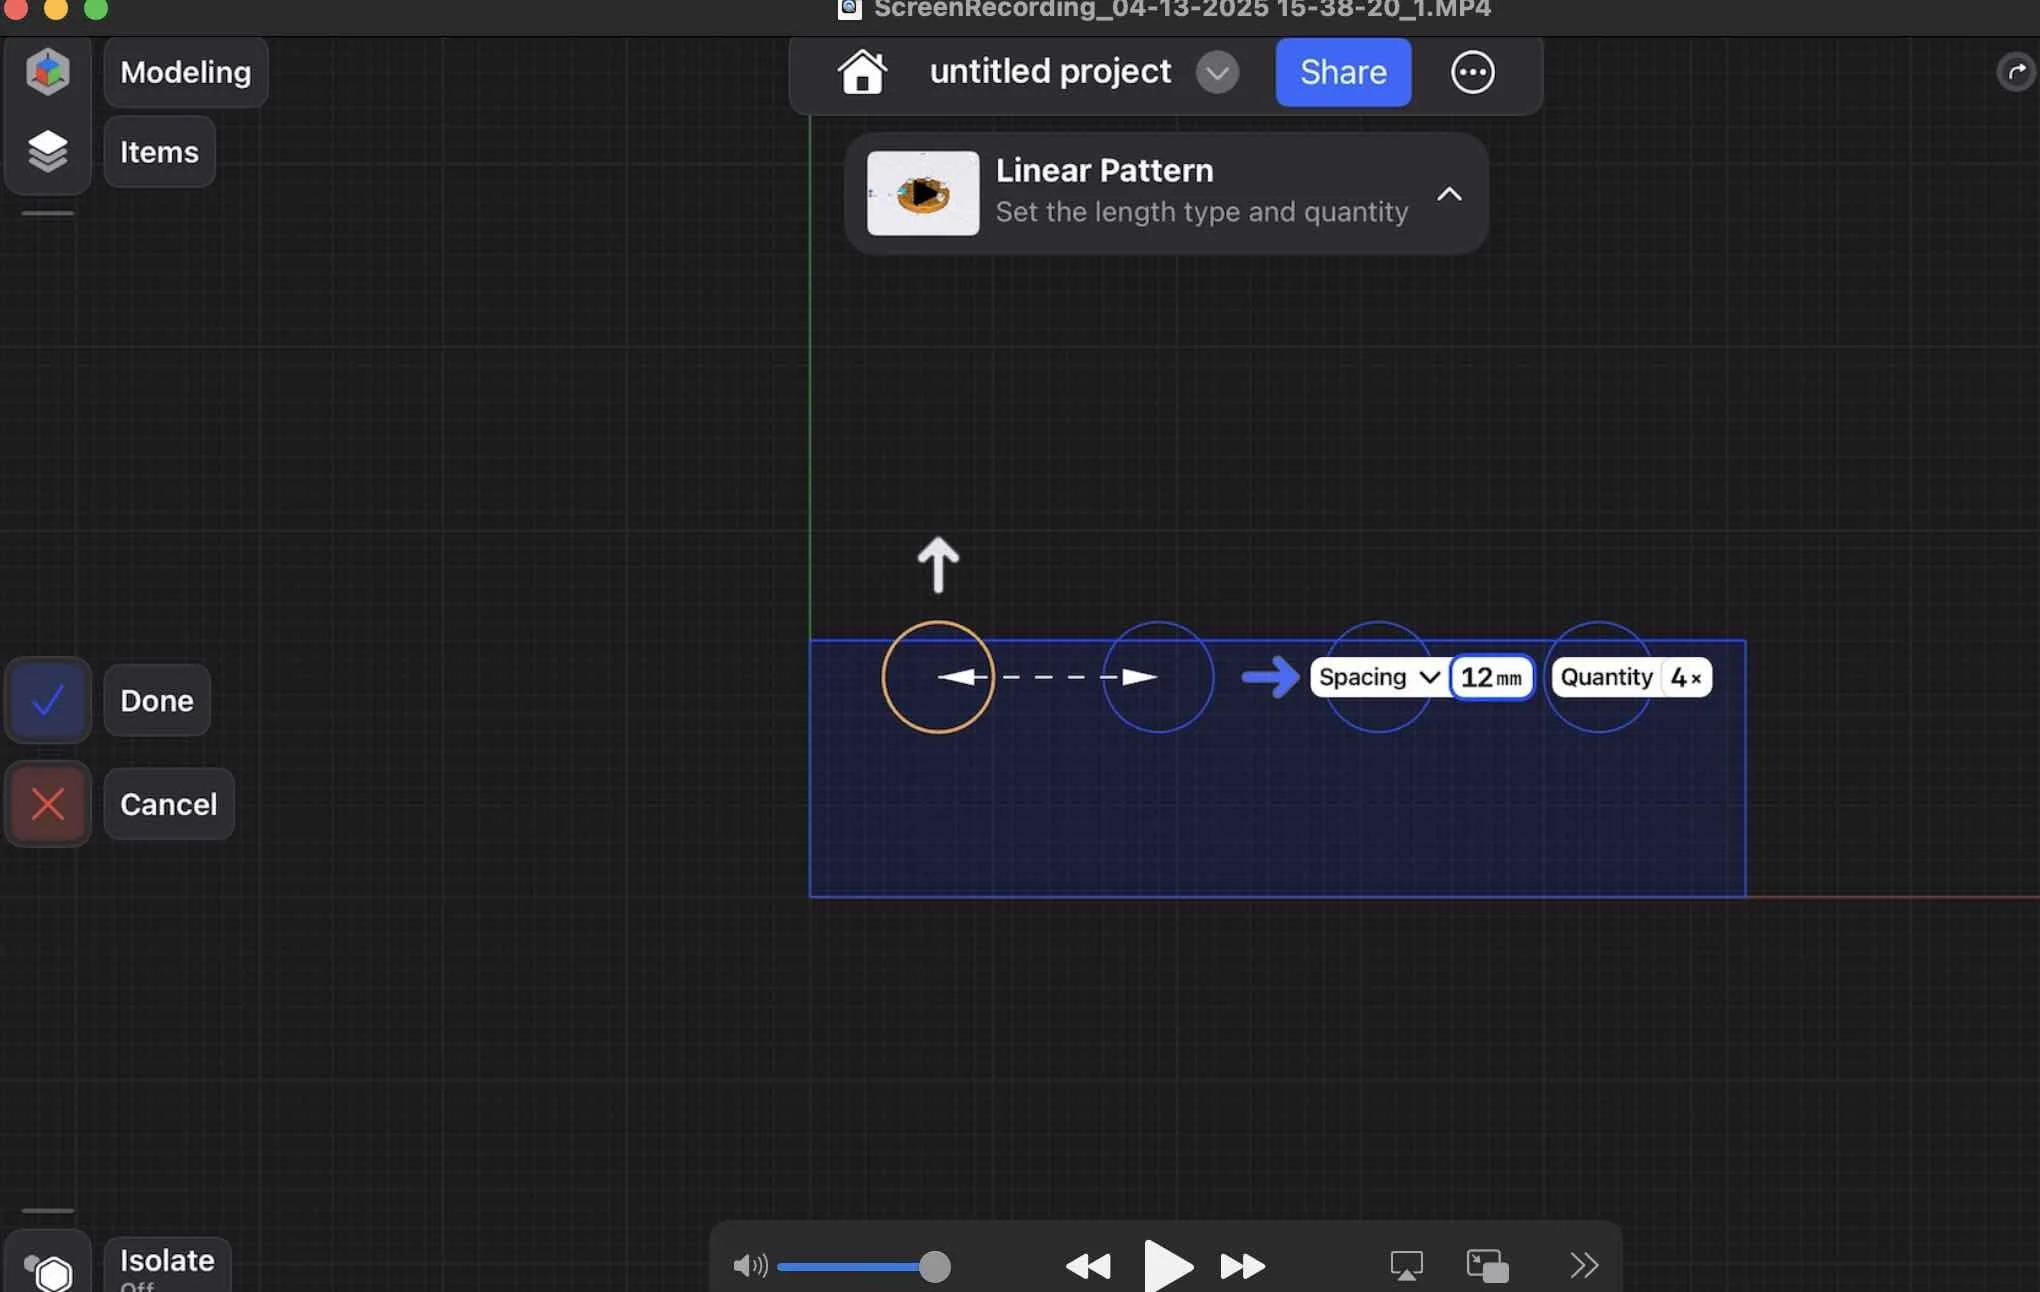The width and height of the screenshot is (2040, 1292).
Task: Click the blue checkmark Done icon
Action: coord(47,701)
